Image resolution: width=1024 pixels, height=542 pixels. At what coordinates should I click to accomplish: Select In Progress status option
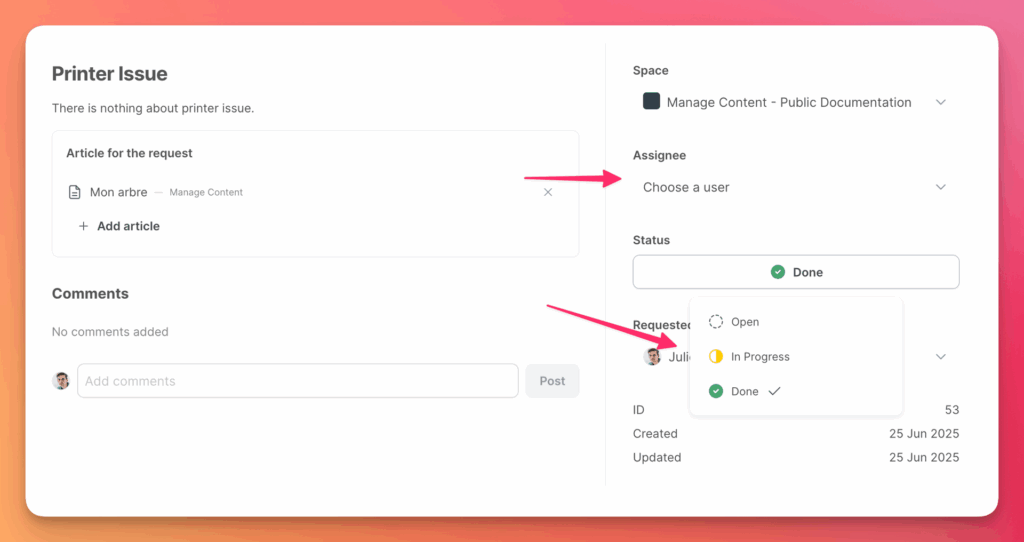click(760, 357)
